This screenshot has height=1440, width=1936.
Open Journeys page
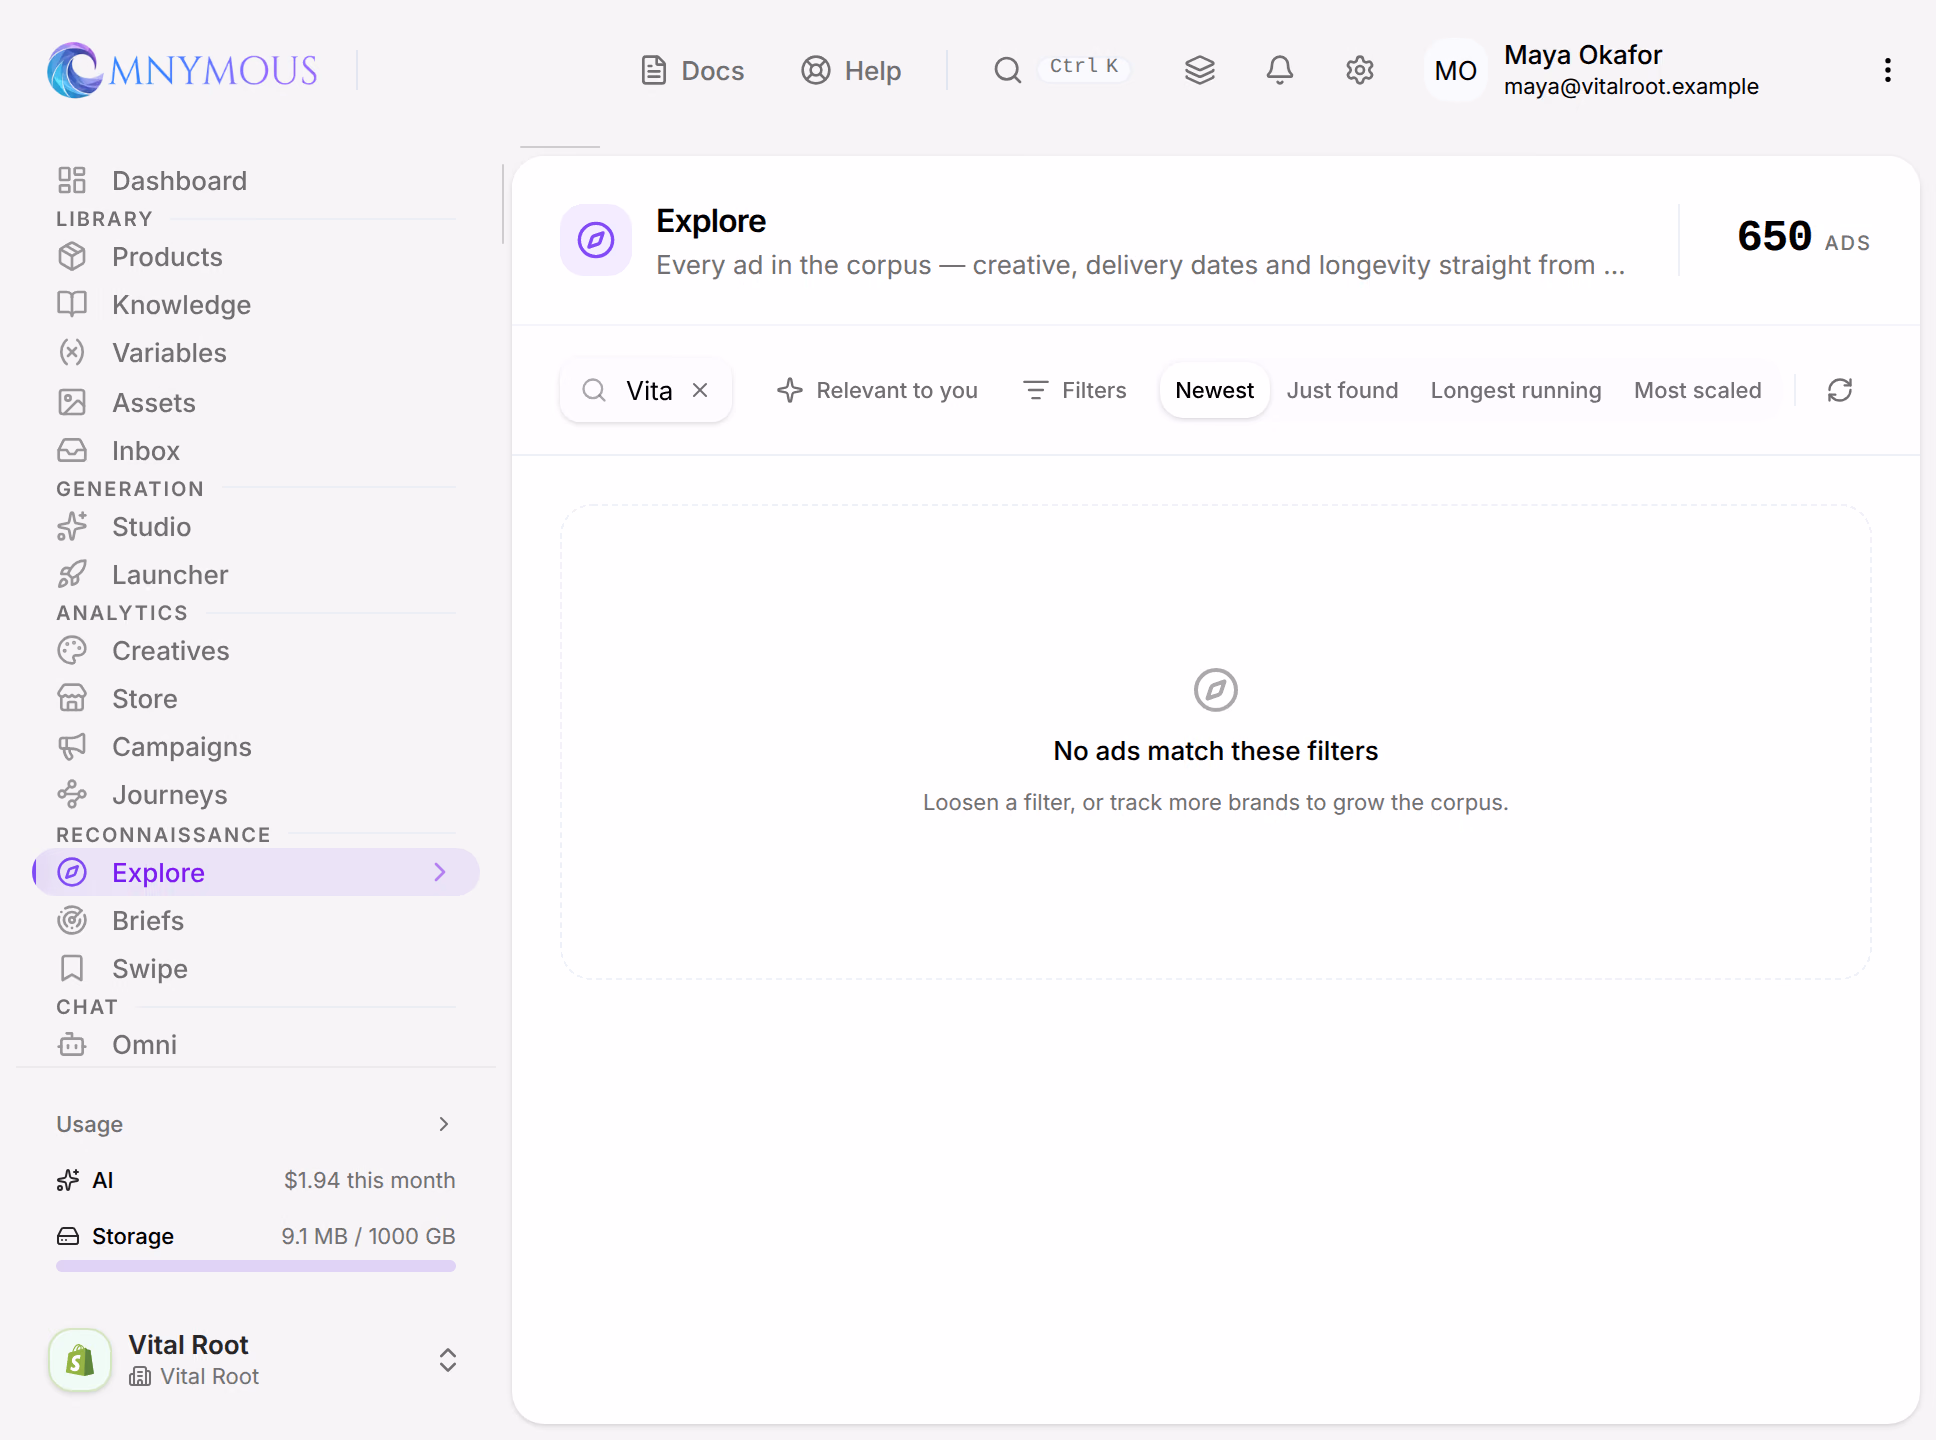(x=256, y=794)
